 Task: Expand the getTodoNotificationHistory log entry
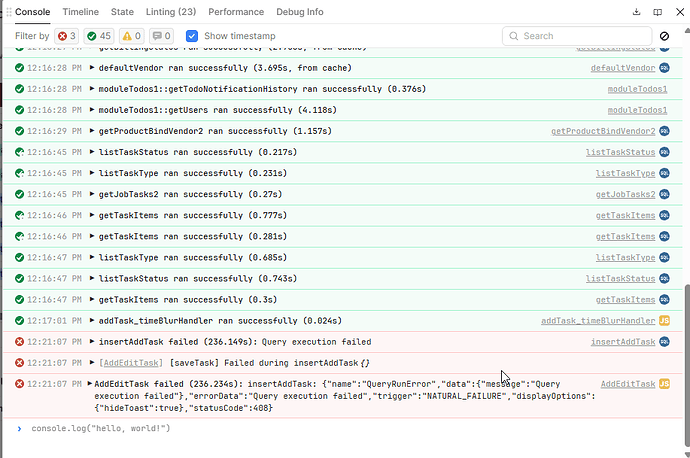coord(92,89)
